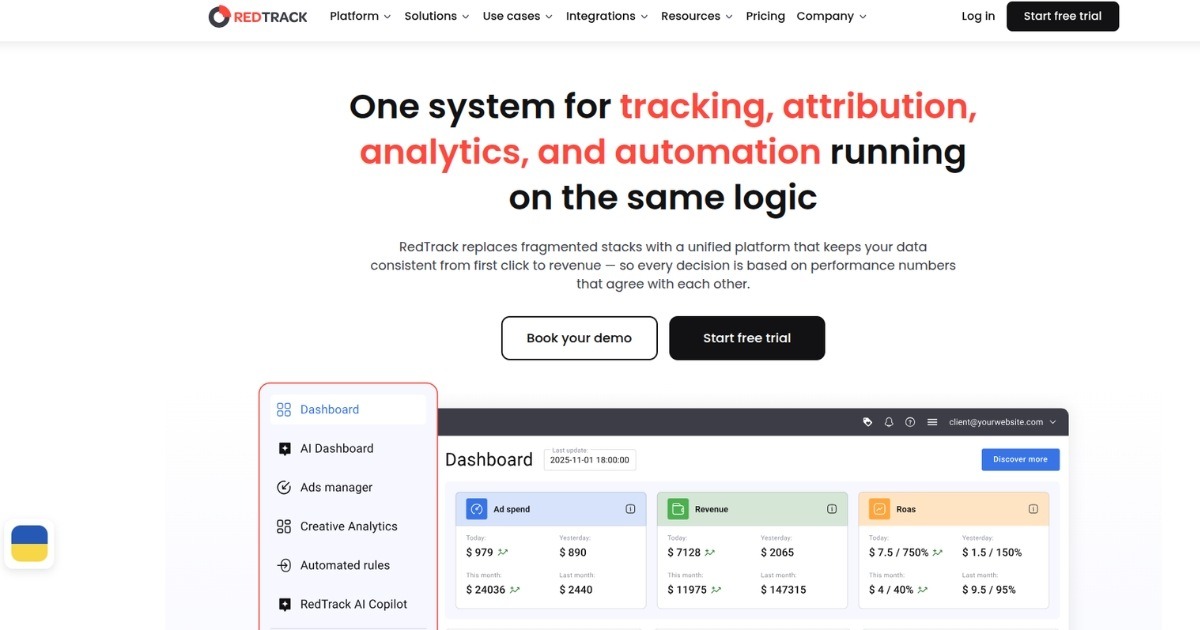Screen dimensions: 1200x630
Task: Click the blue Ad spend gauge icon
Action: pyautogui.click(x=477, y=509)
